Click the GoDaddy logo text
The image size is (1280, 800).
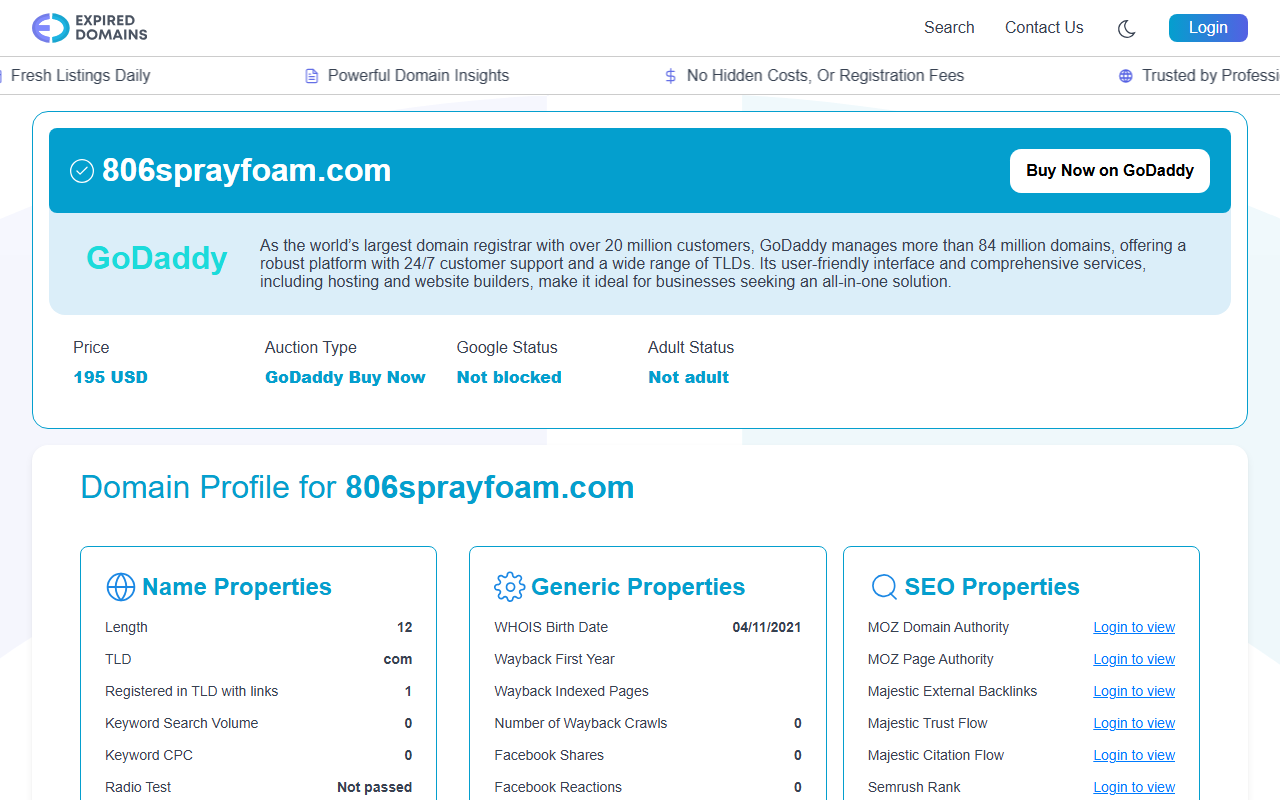pos(157,258)
